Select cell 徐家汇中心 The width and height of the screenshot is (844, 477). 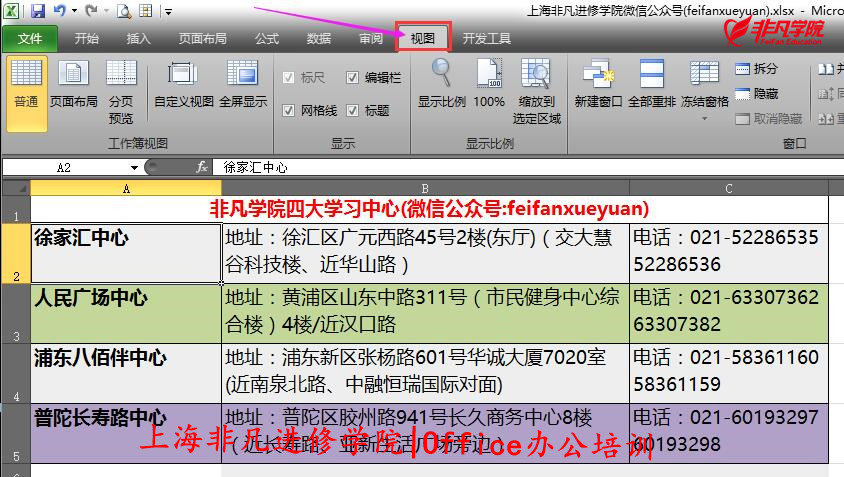click(126, 253)
